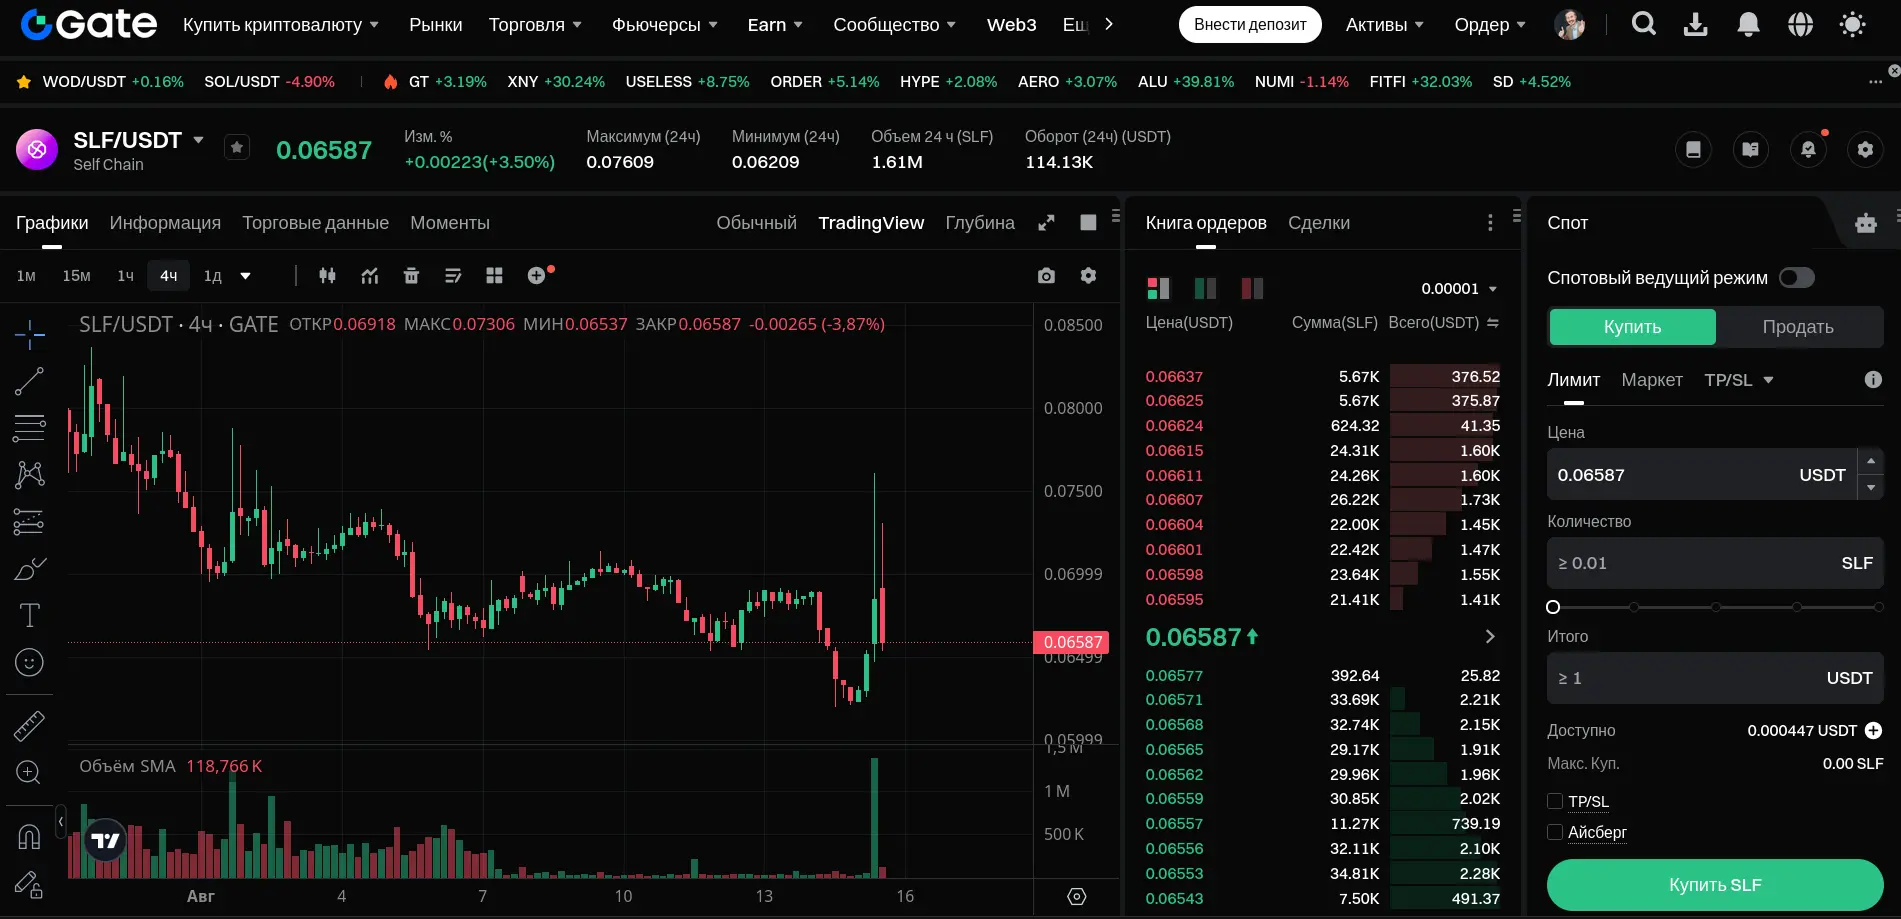Viewport: 1901px width, 919px height.
Task: Select 15м timeframe
Action: 76,275
